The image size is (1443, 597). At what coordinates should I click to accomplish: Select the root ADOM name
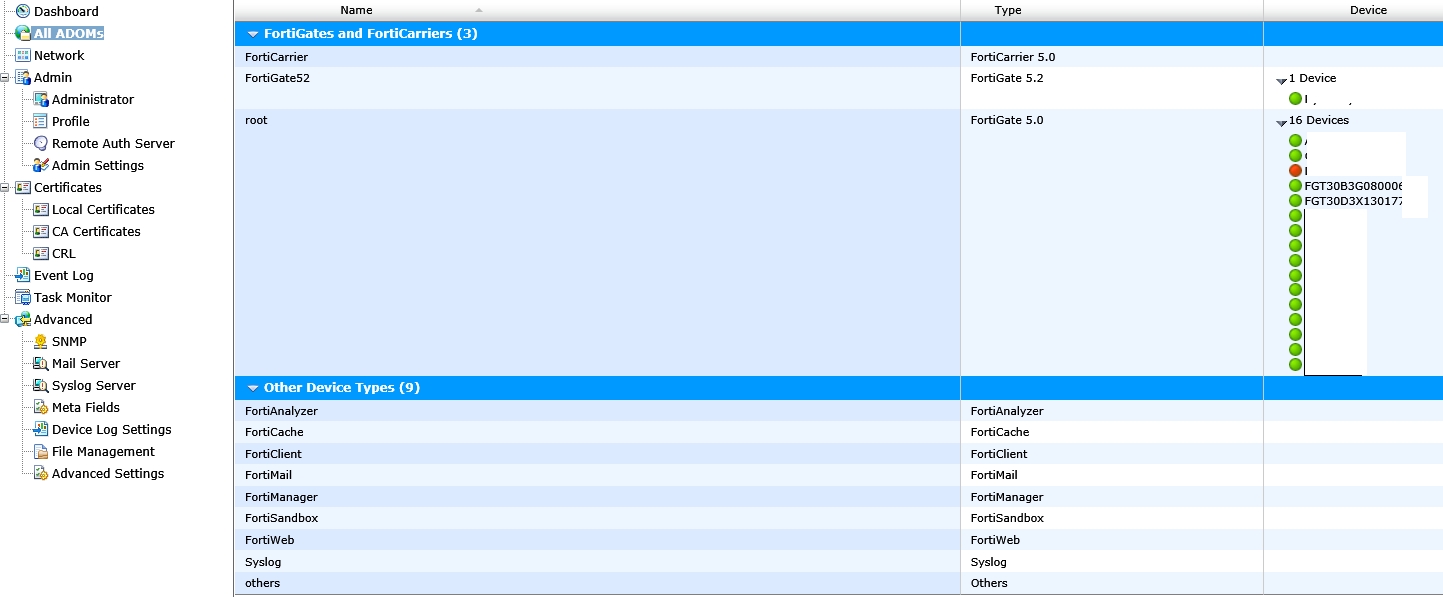256,120
